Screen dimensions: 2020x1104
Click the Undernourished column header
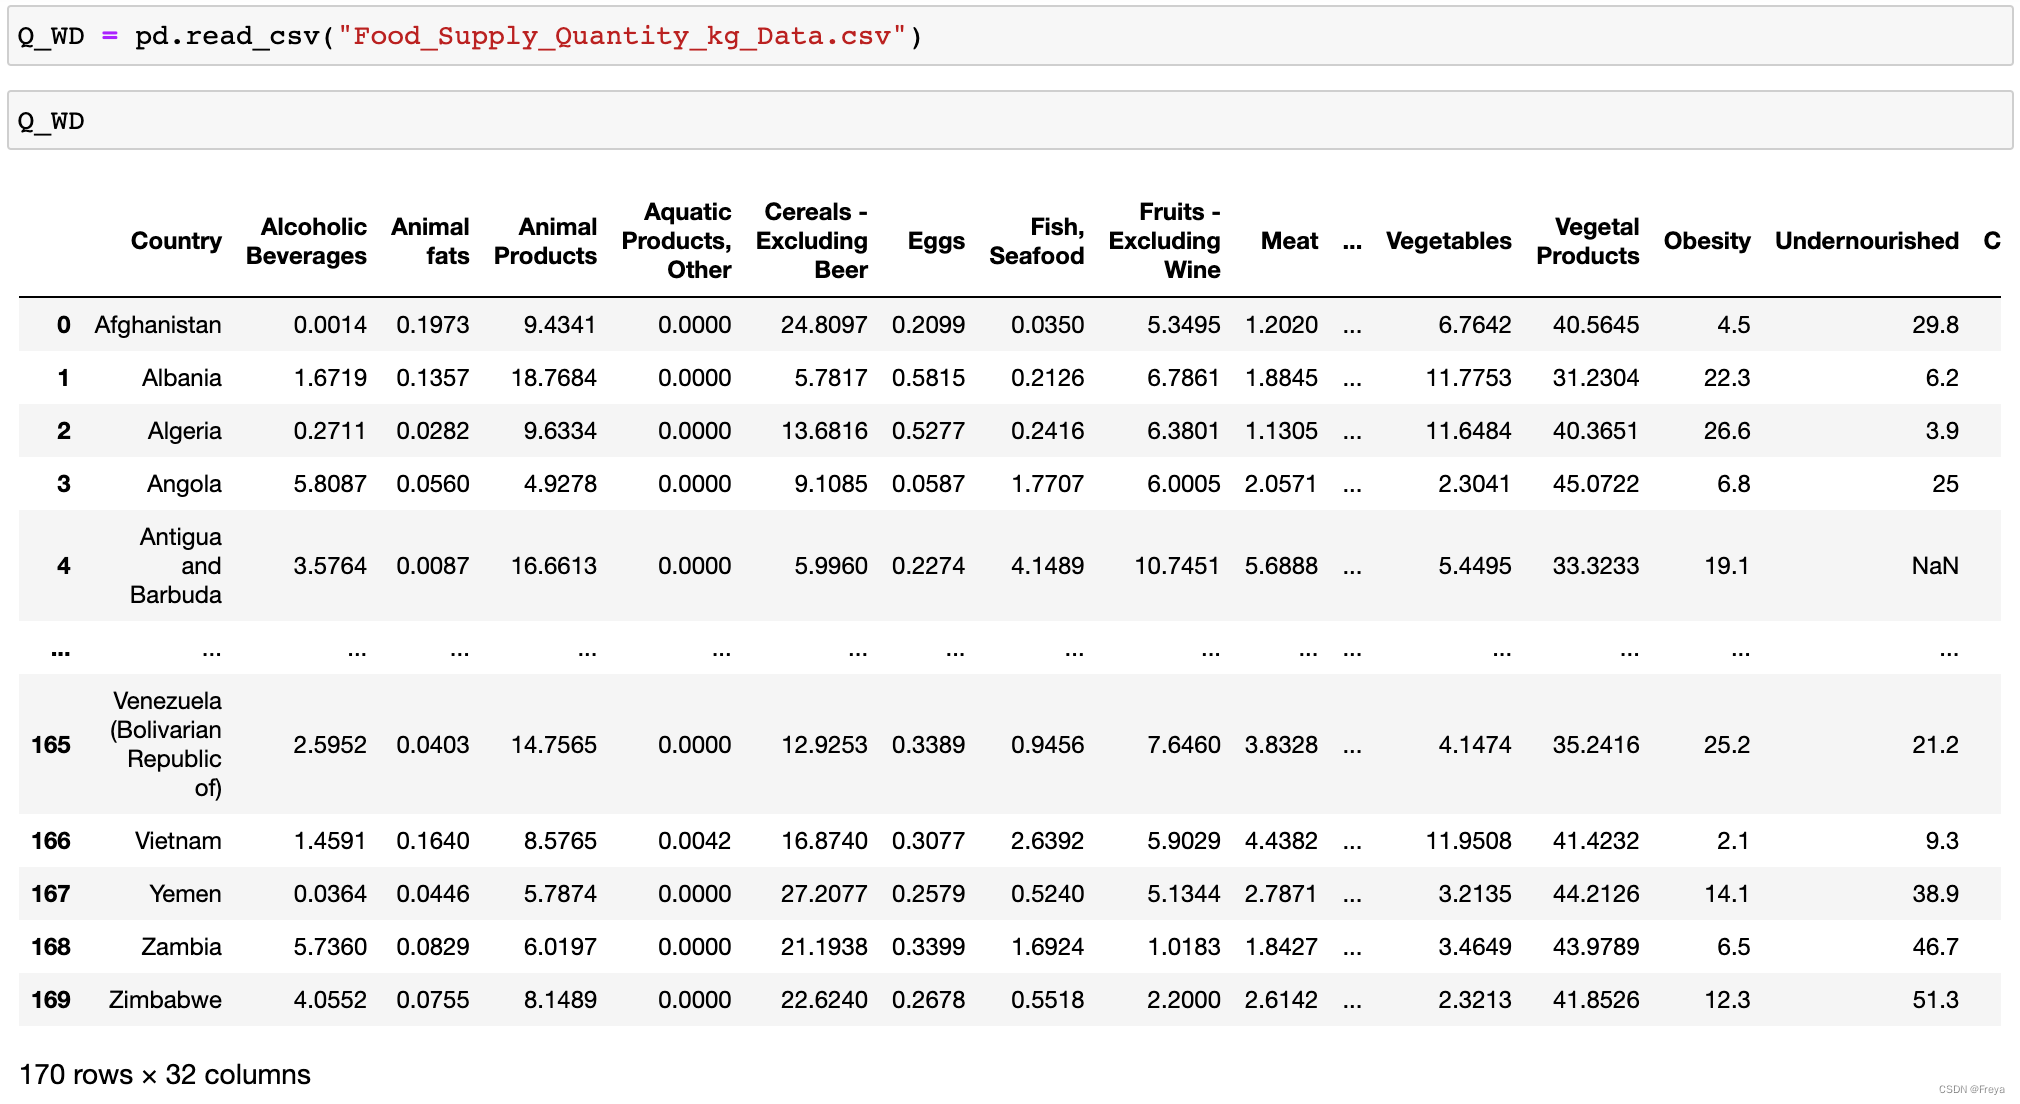click(1867, 241)
